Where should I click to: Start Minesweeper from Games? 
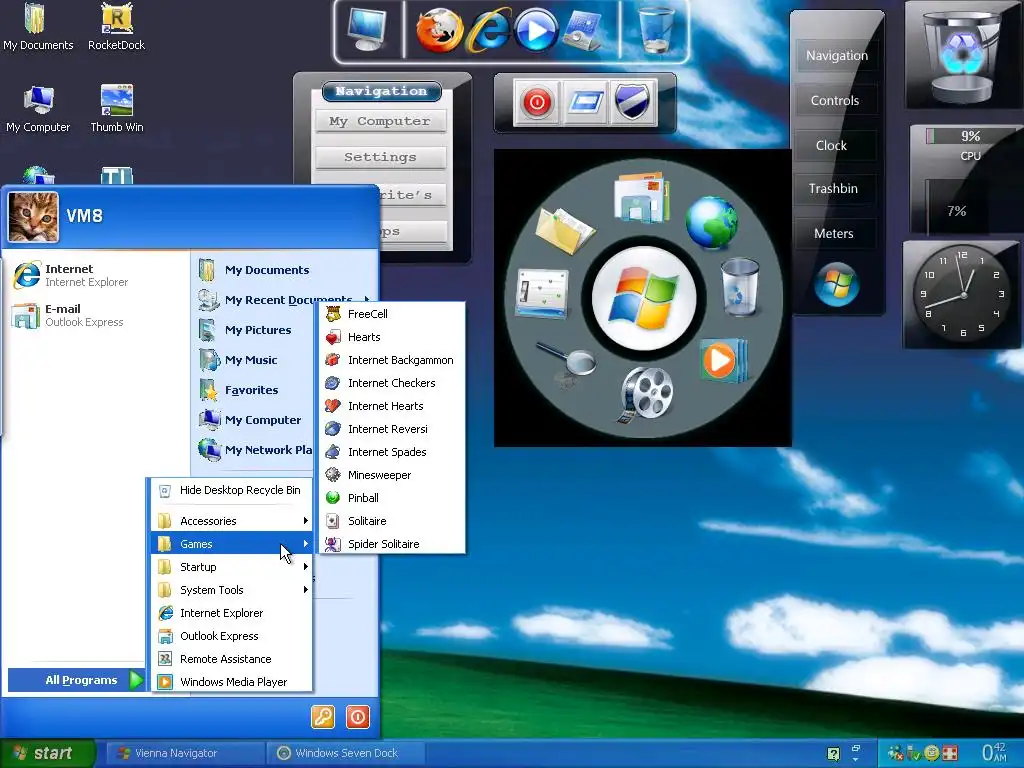(x=392, y=475)
